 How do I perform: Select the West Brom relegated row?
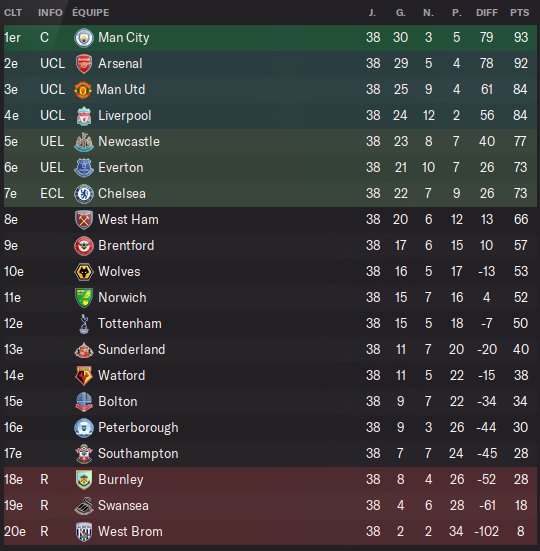[270, 532]
